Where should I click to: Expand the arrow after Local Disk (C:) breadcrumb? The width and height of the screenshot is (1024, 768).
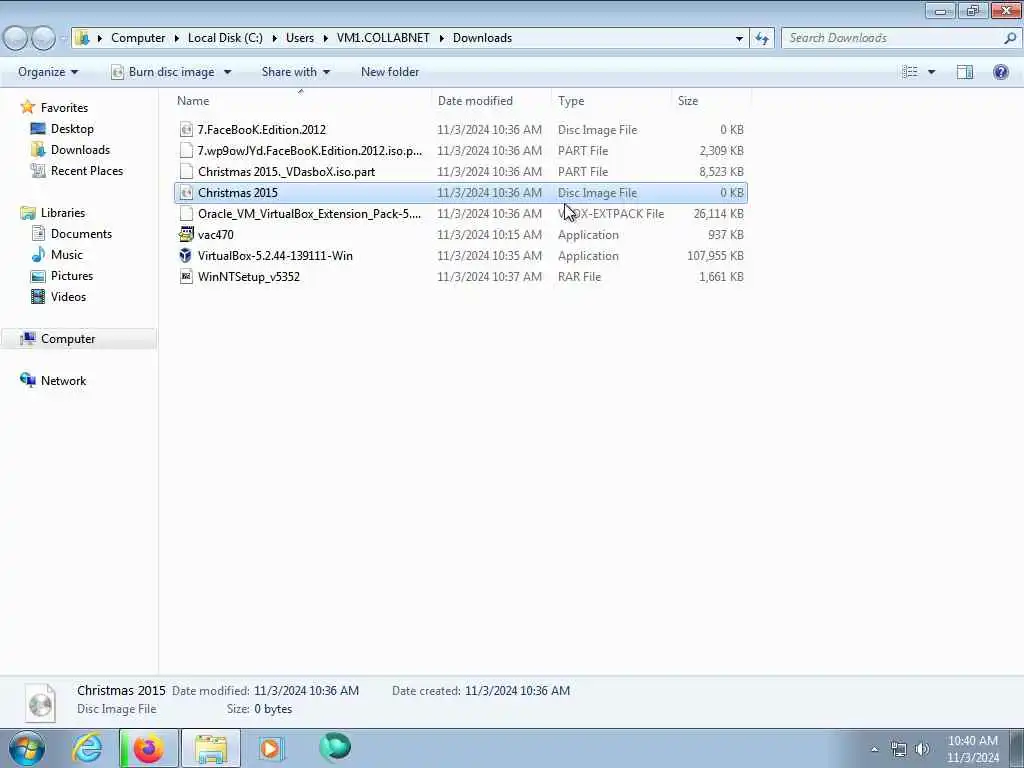click(x=274, y=39)
